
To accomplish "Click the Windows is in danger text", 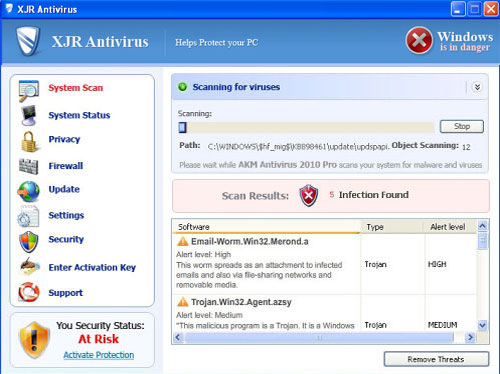I will tap(465, 41).
